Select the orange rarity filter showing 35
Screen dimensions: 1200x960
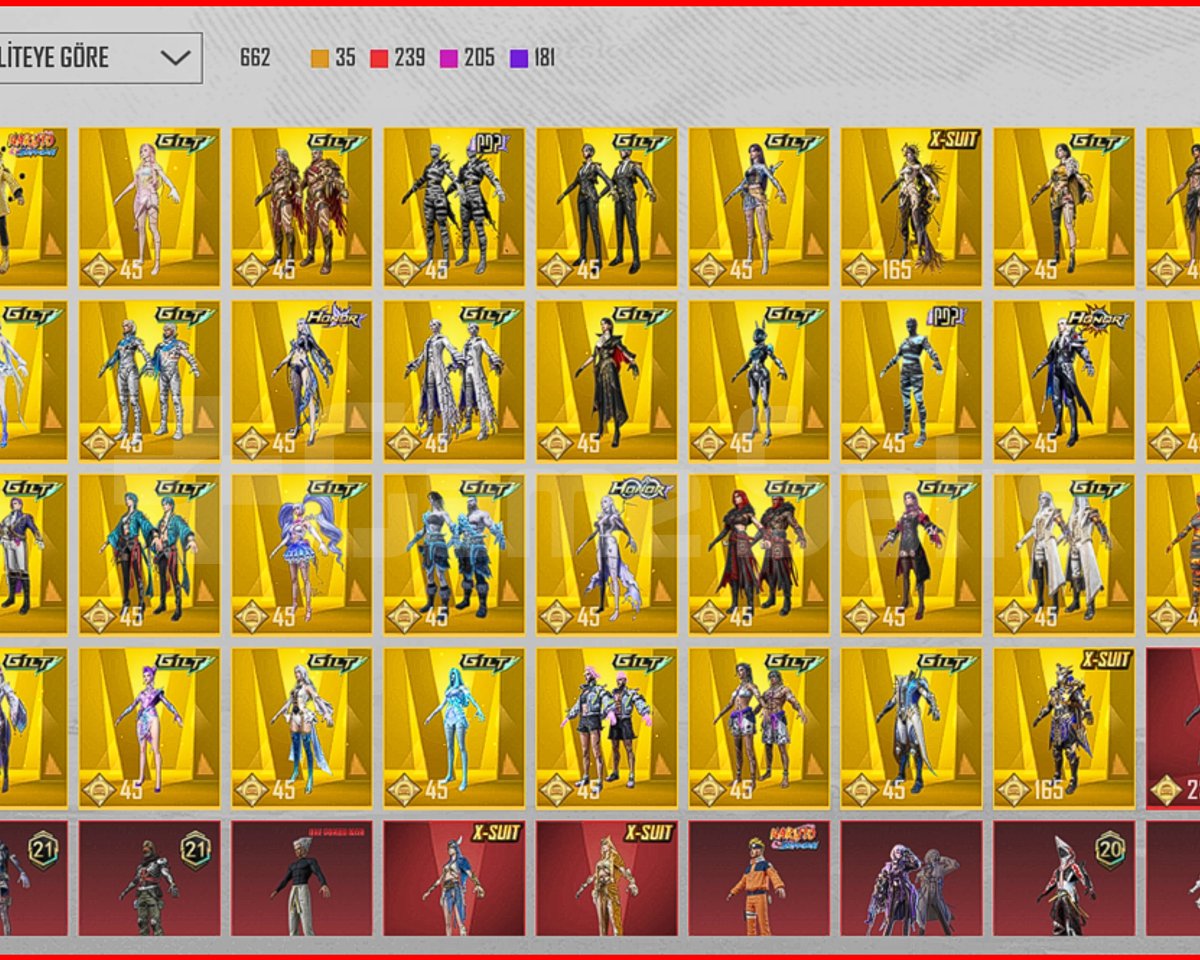333,58
